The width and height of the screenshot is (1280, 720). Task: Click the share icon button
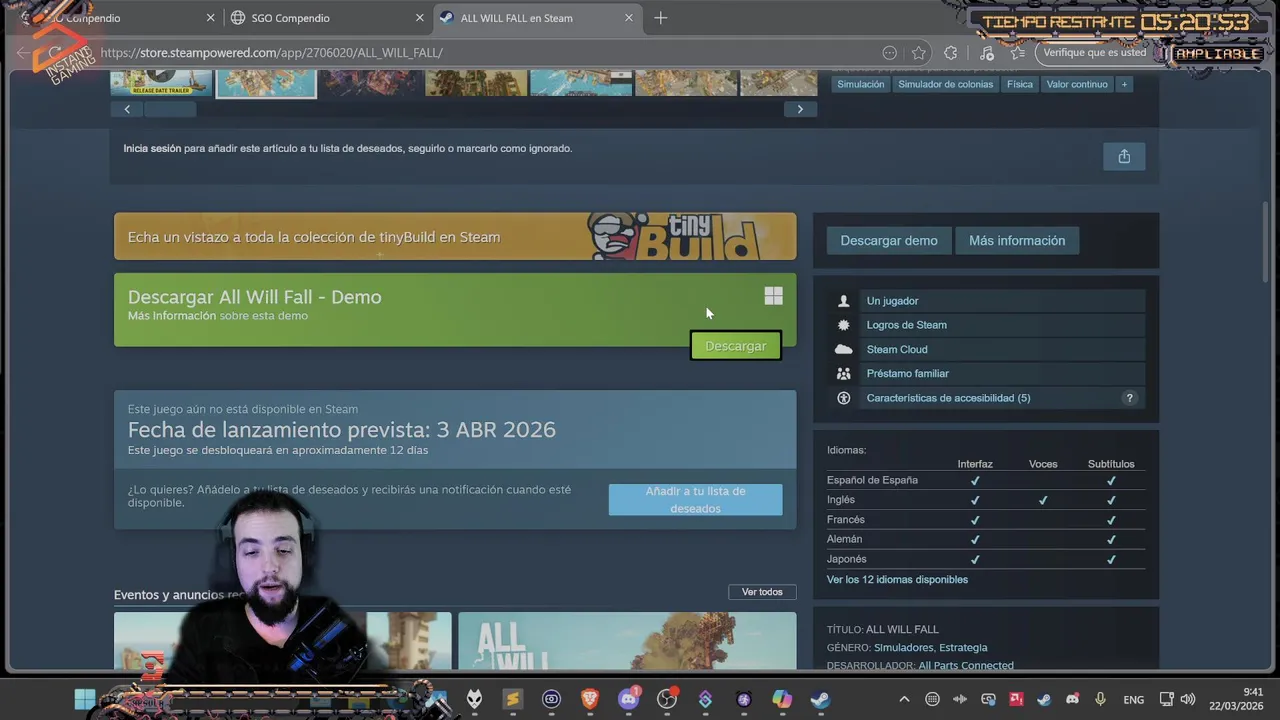click(1124, 156)
